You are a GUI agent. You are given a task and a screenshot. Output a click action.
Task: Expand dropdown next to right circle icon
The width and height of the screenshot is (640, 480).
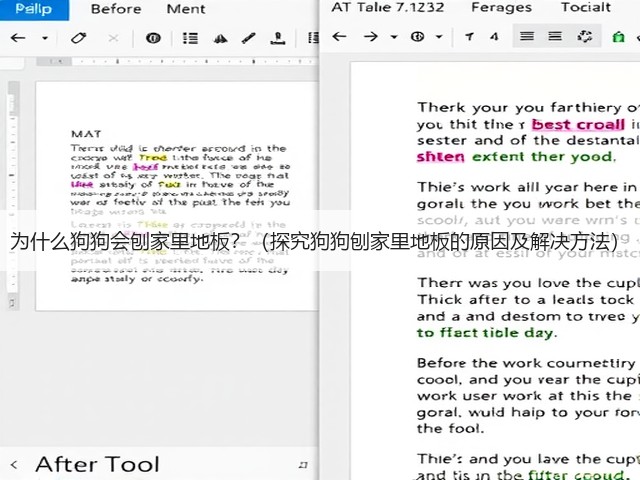click(x=439, y=37)
